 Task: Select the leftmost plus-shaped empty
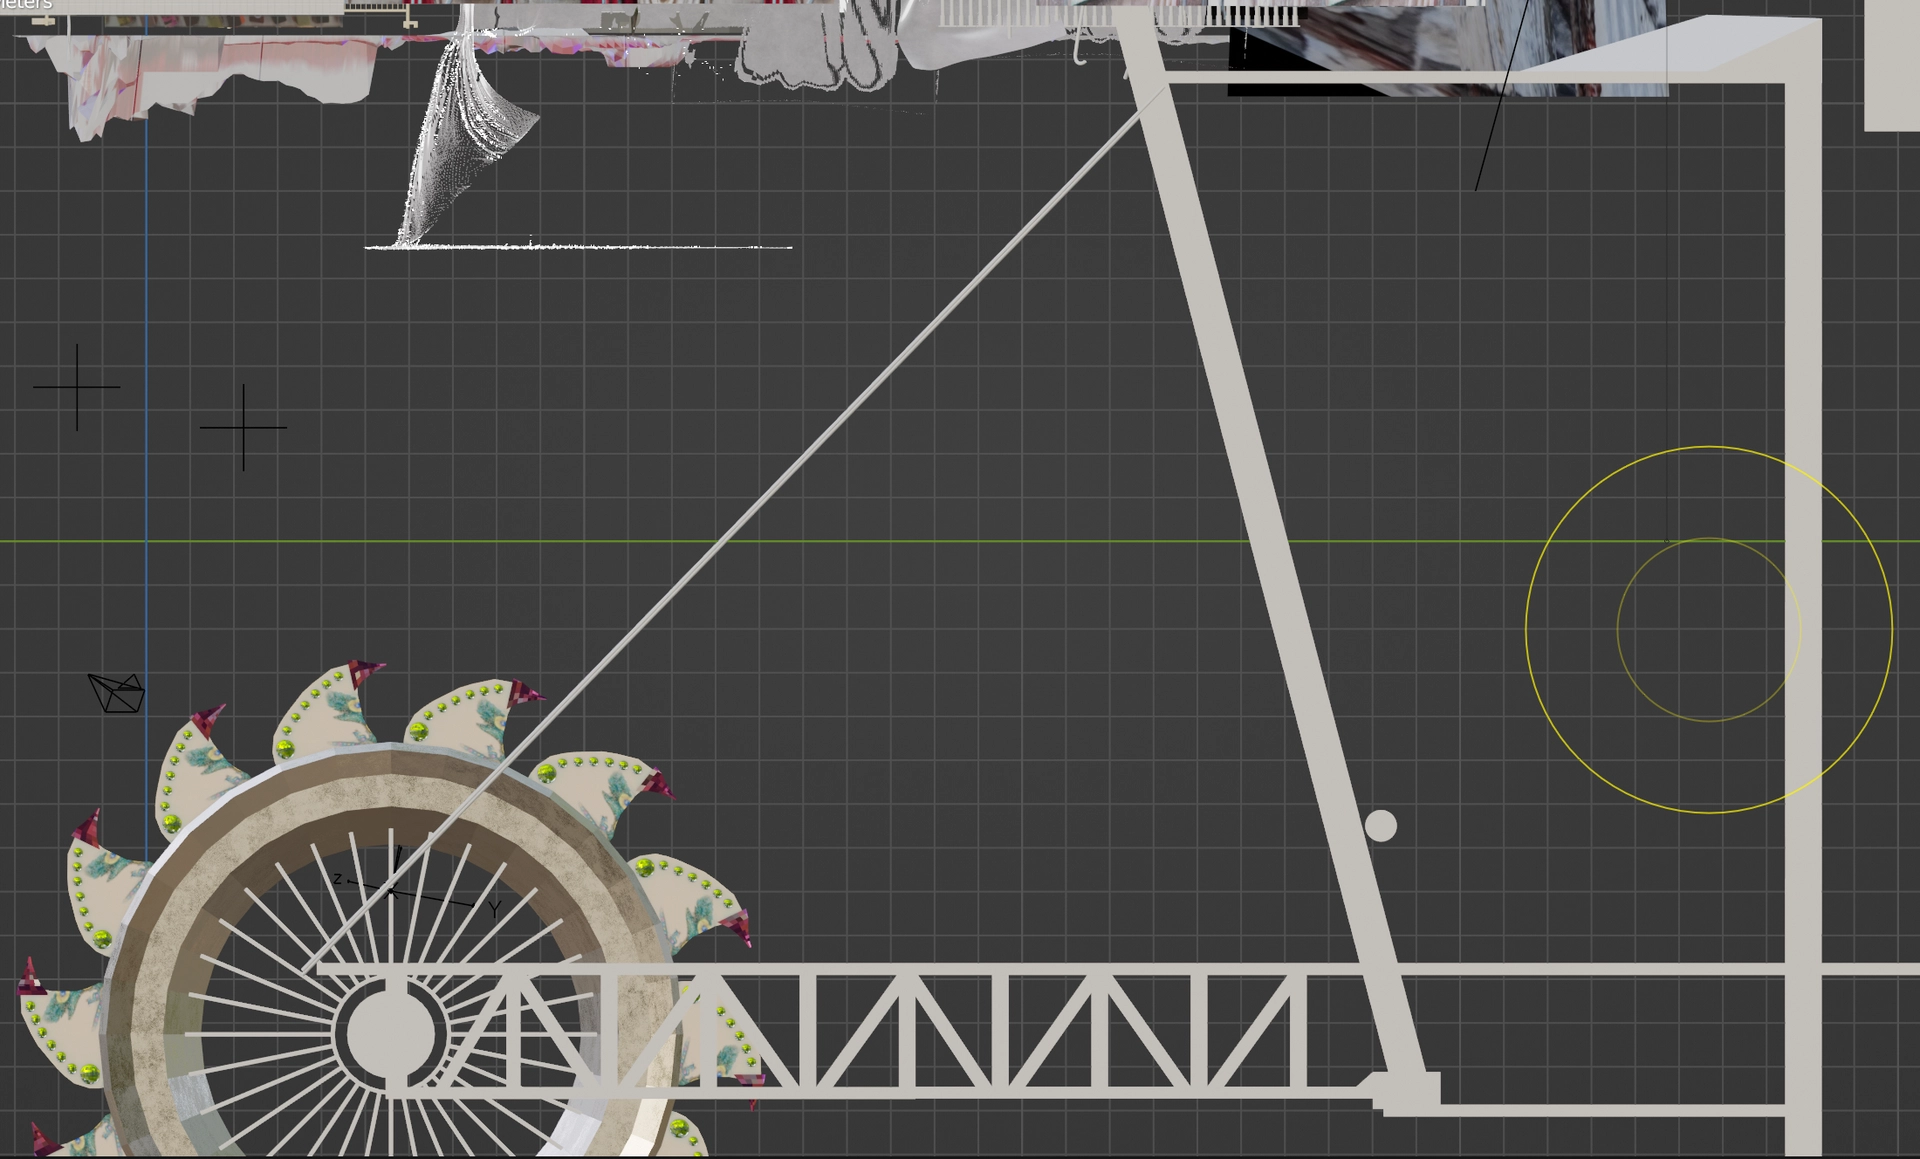pos(77,387)
